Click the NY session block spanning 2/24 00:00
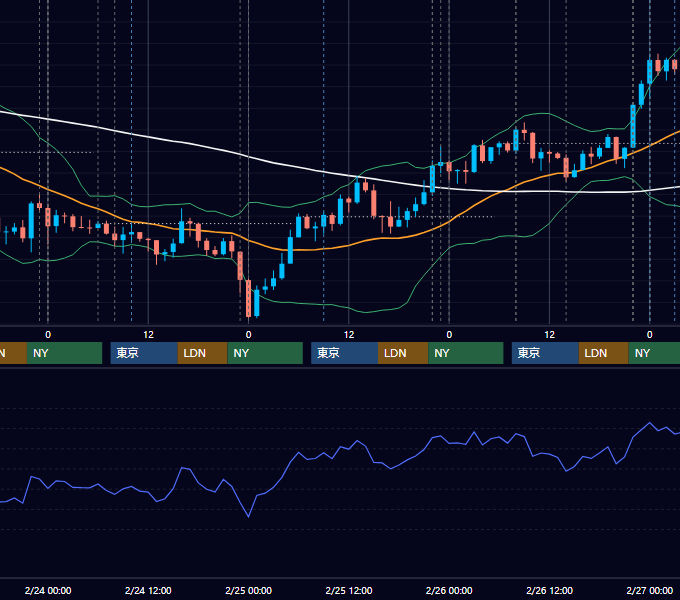 (x=64, y=353)
